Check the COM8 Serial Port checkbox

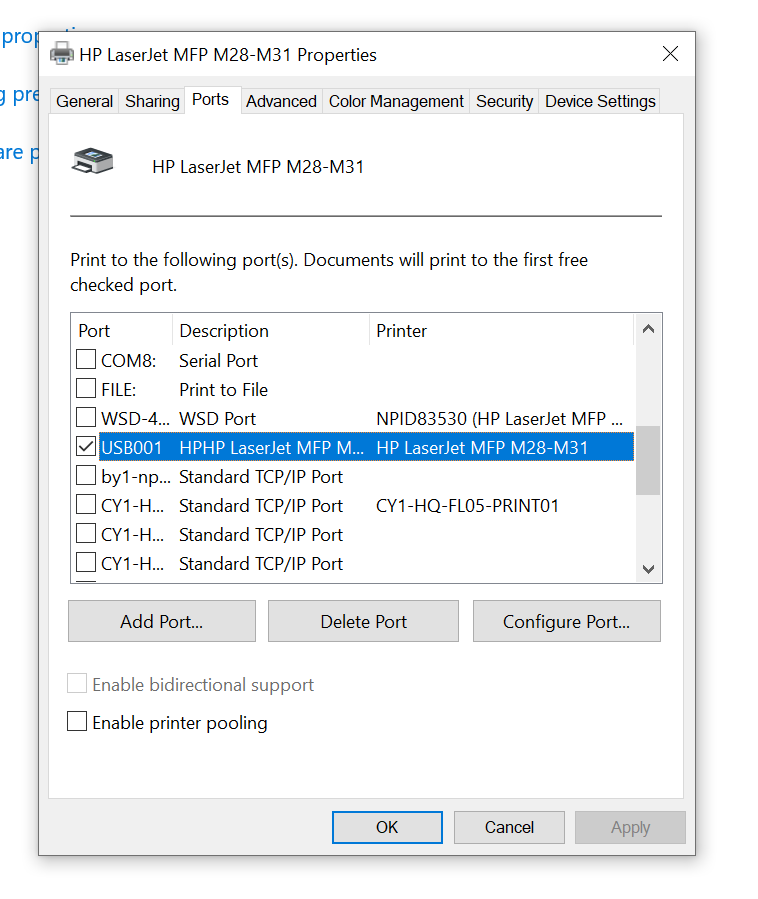click(85, 360)
